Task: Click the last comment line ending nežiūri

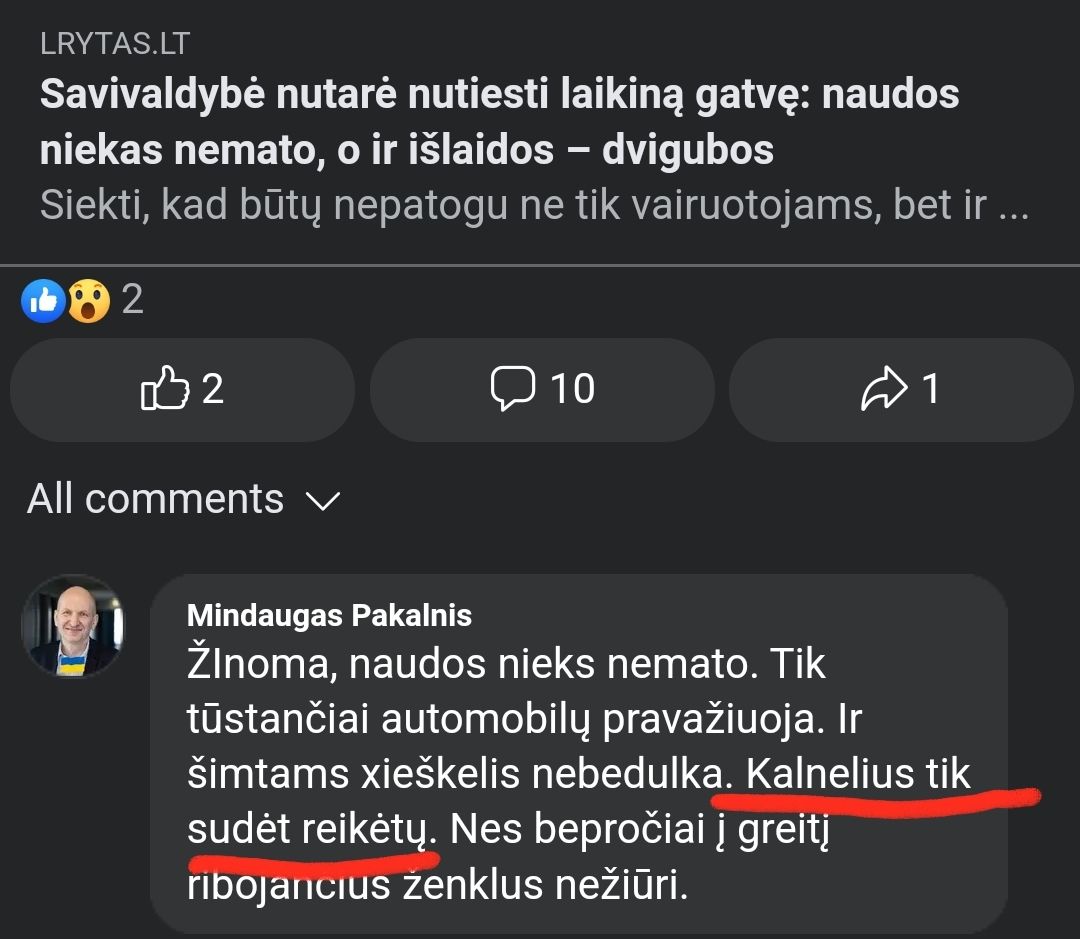Action: 438,885
